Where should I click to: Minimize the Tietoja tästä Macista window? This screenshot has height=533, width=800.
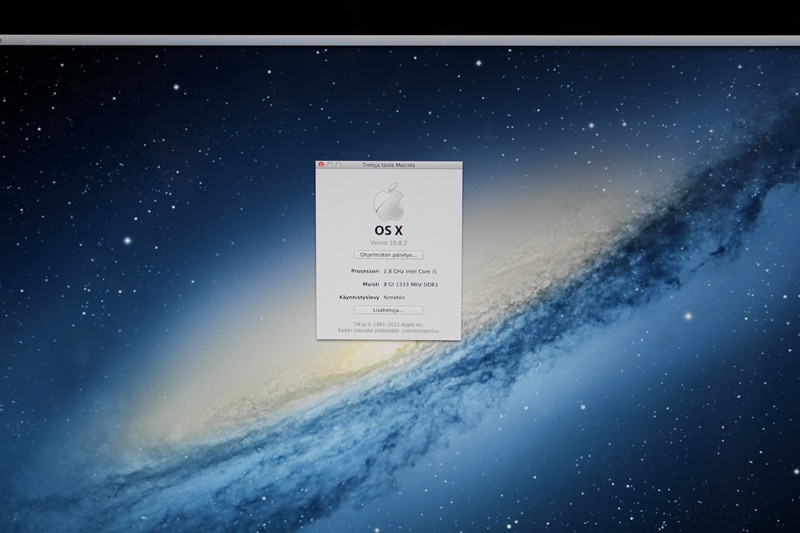330,165
